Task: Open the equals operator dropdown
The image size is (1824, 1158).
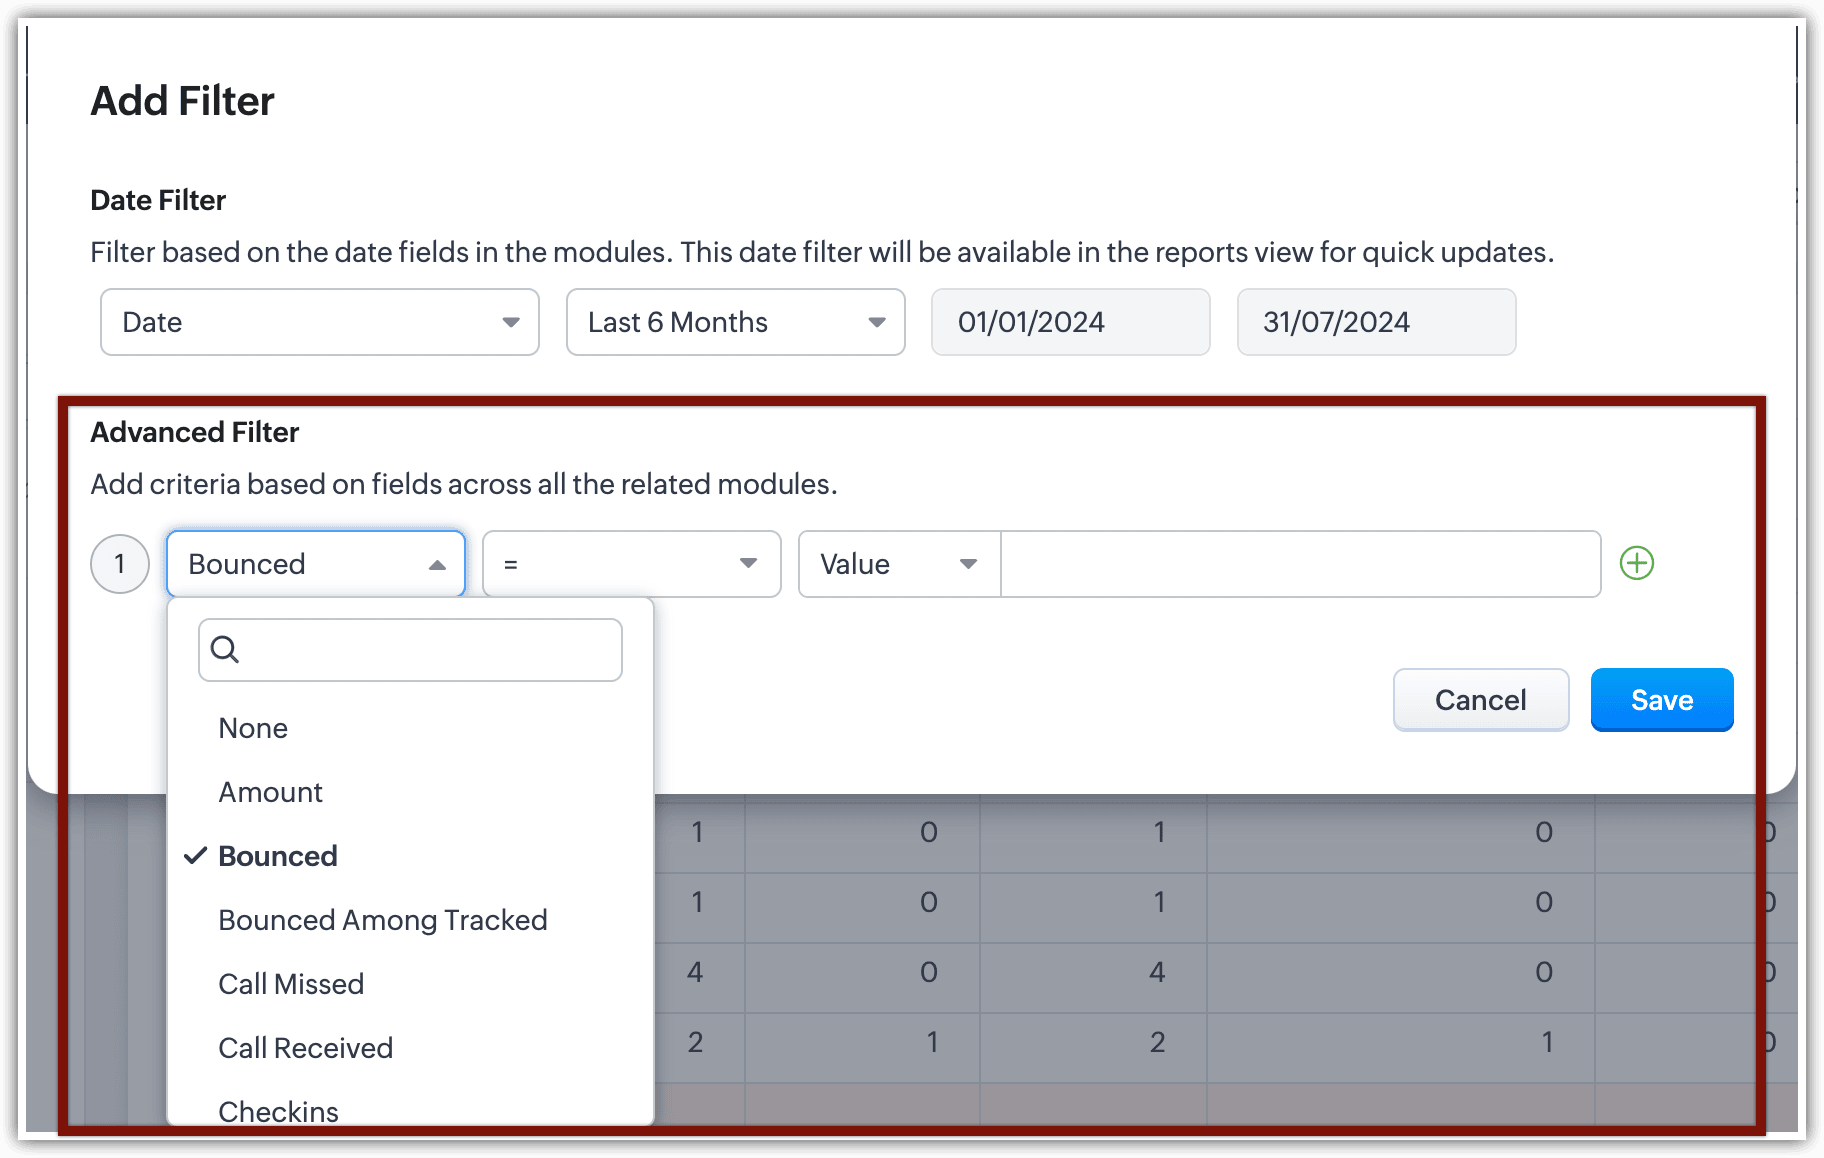Action: (x=631, y=564)
